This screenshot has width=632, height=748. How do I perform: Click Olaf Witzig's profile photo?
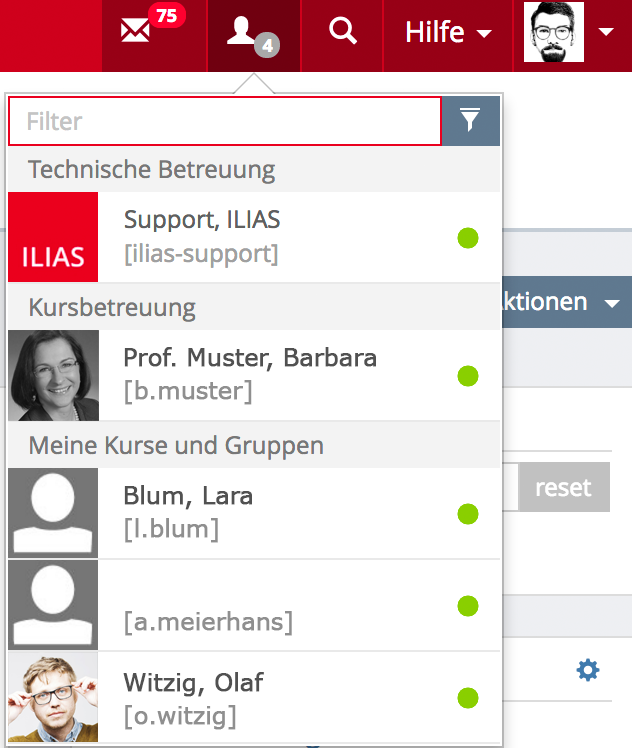[x=53, y=697]
